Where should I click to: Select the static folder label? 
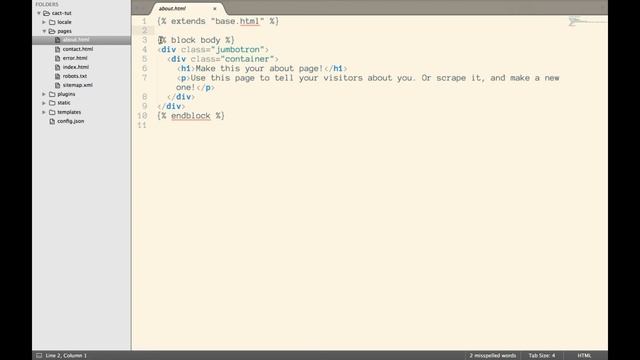[x=64, y=103]
